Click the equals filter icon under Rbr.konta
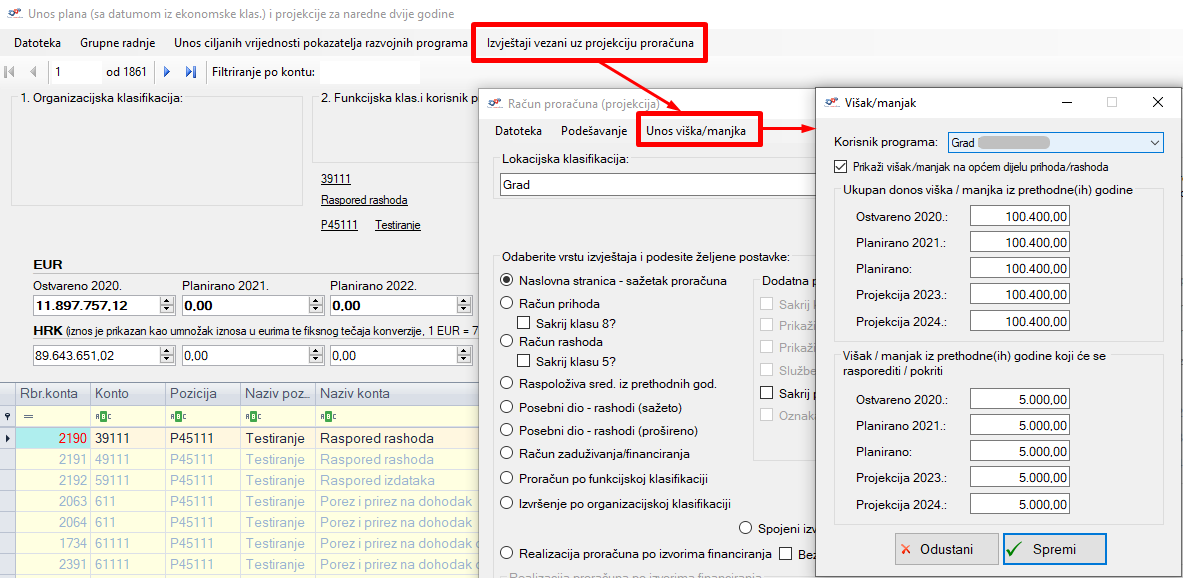Screen dimensions: 1183x578 [x=27, y=416]
